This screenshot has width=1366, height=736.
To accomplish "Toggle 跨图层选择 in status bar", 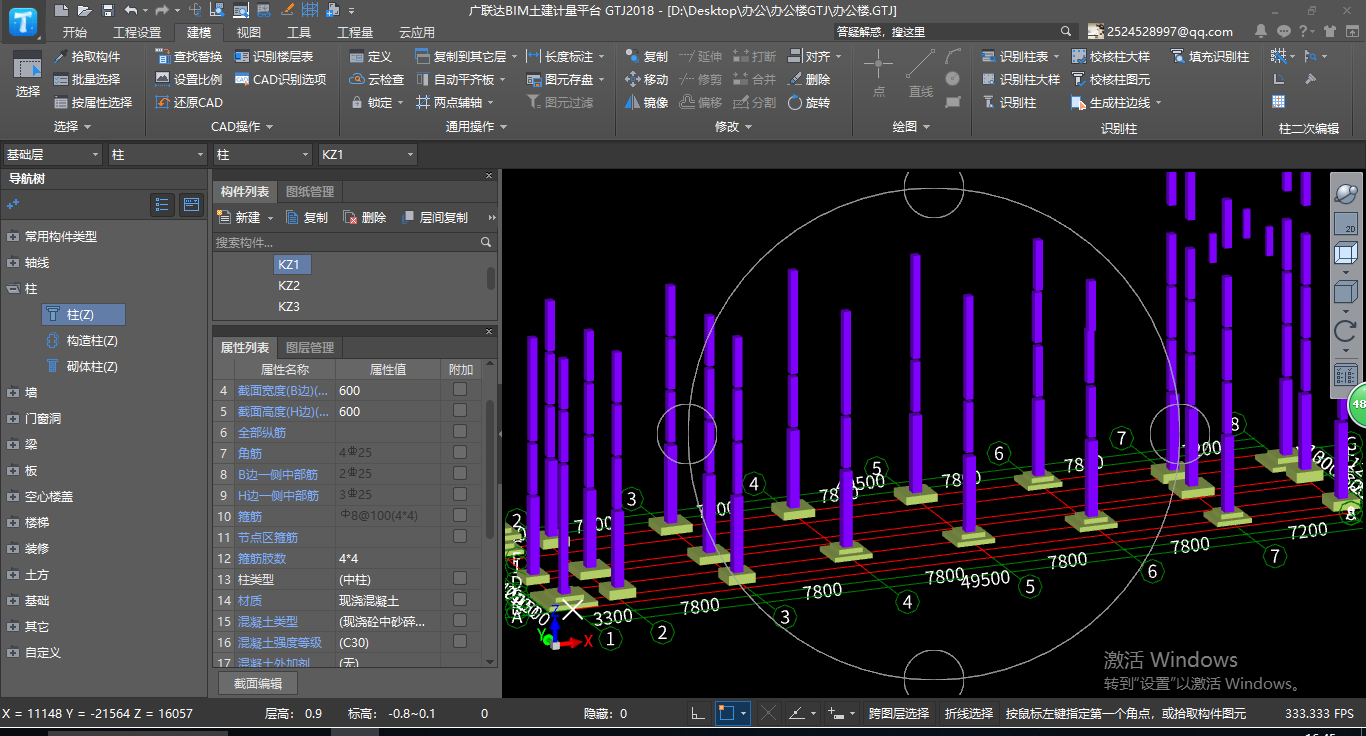I will (898, 713).
